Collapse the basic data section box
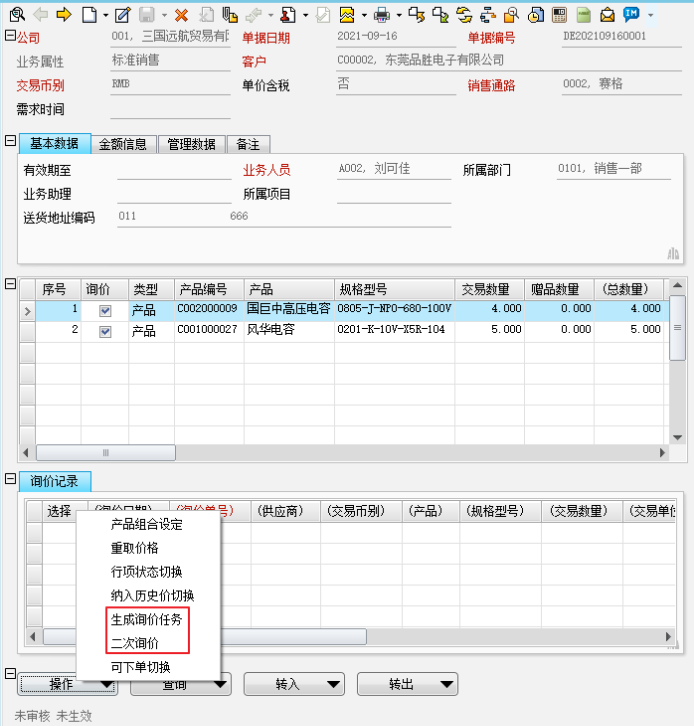The width and height of the screenshot is (694, 726). [x=10, y=141]
